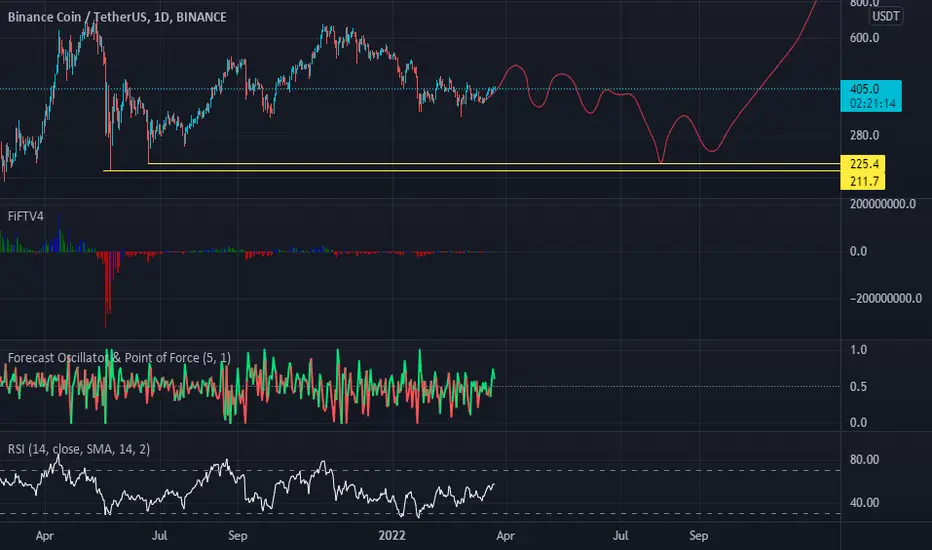The height and width of the screenshot is (550, 932).
Task: Click the FiFTV4 indicator title
Action: click(26, 216)
